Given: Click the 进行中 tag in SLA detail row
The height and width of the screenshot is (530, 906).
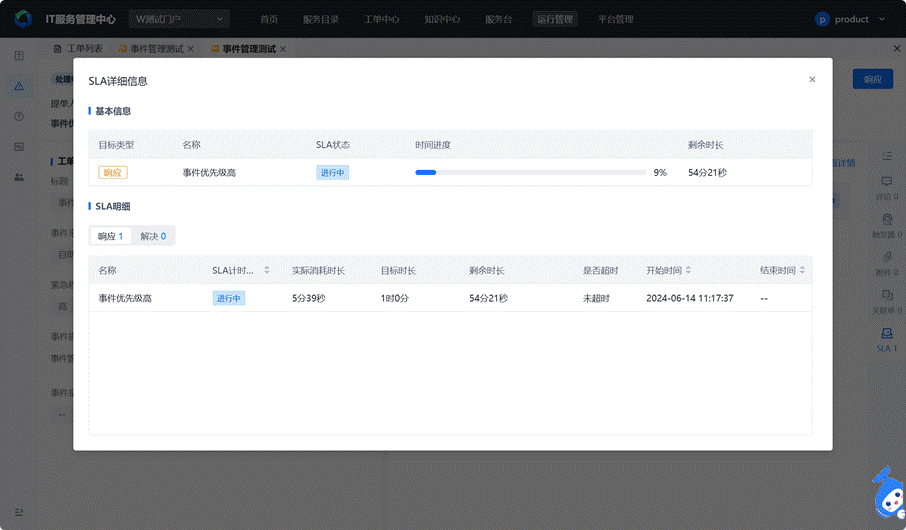Looking at the screenshot, I should point(229,298).
